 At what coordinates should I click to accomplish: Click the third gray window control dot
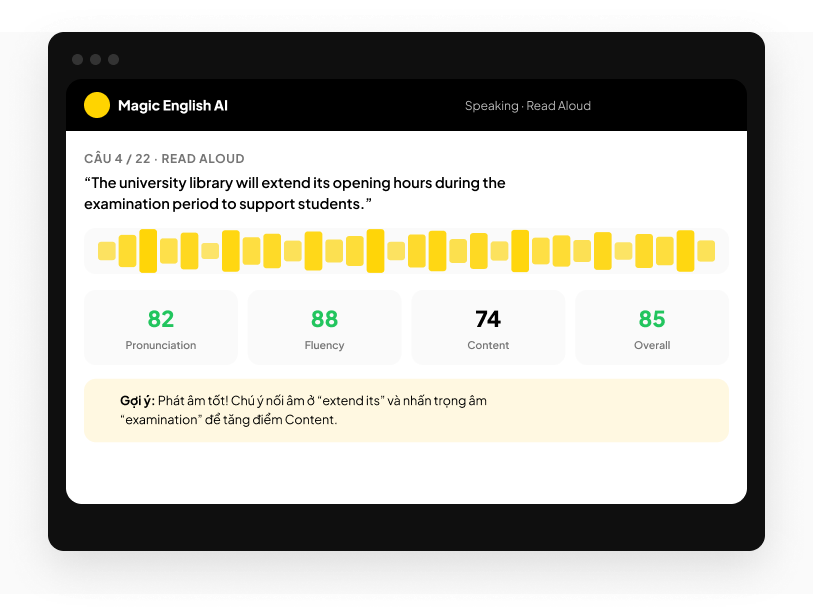tap(114, 60)
